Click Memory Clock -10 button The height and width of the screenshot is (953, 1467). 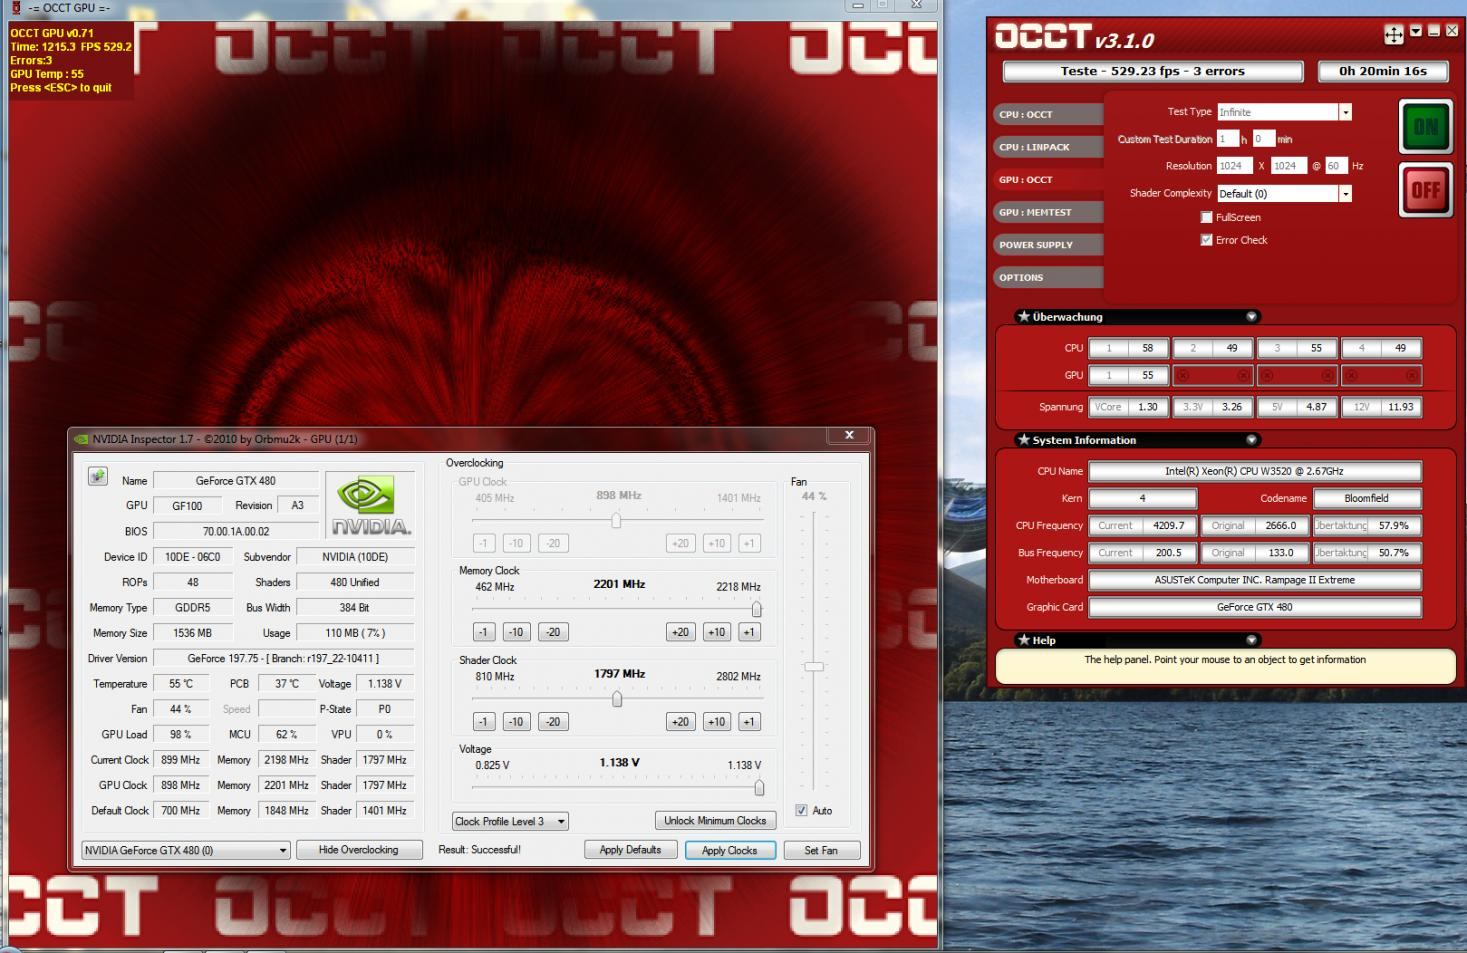[516, 632]
